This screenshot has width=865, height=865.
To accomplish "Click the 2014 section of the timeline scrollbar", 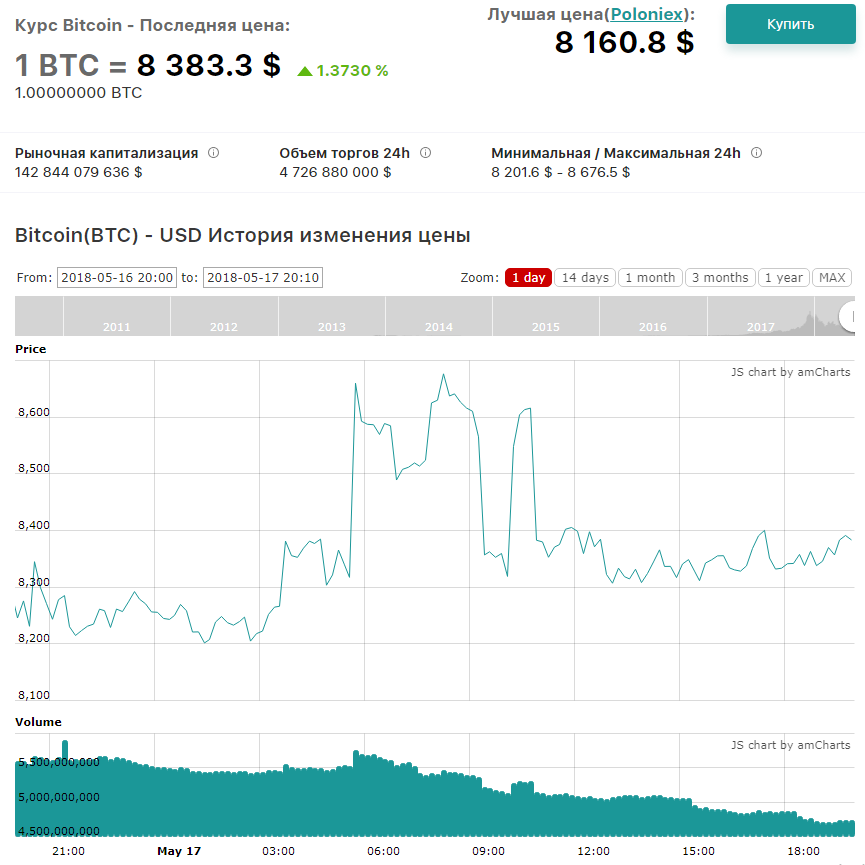I will [439, 316].
